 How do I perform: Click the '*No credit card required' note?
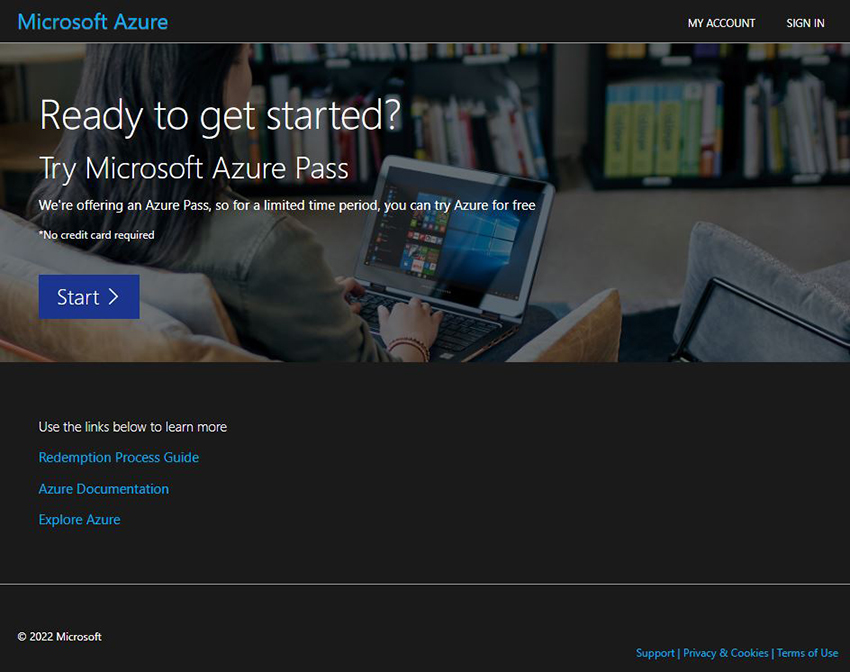coord(96,235)
